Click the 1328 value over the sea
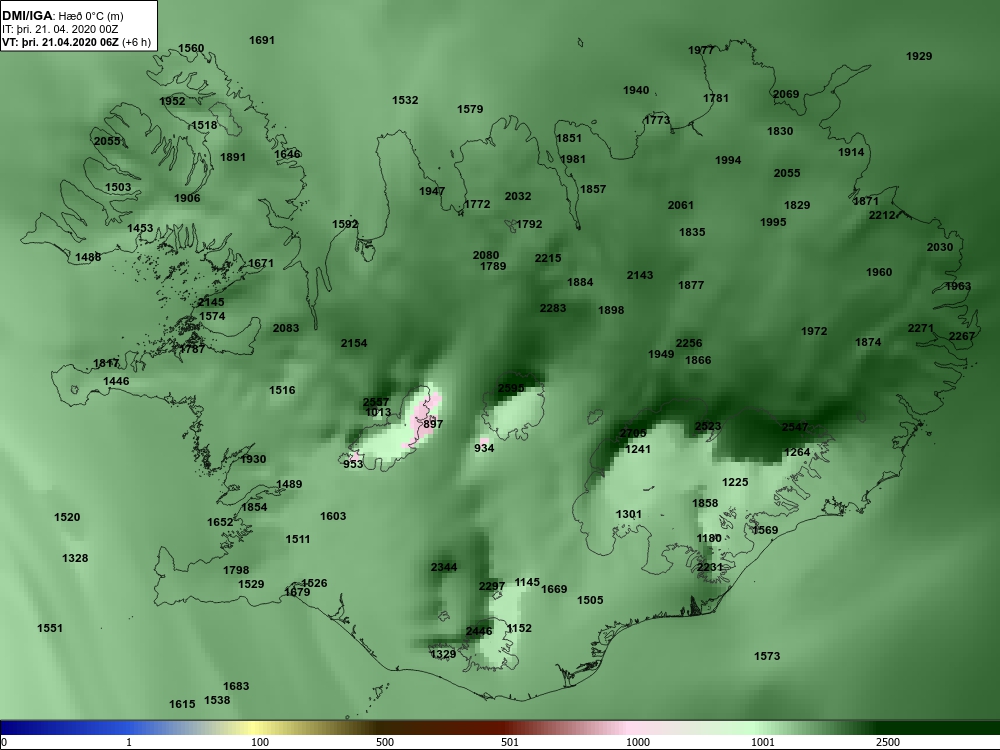This screenshot has width=1000, height=750. click(75, 558)
